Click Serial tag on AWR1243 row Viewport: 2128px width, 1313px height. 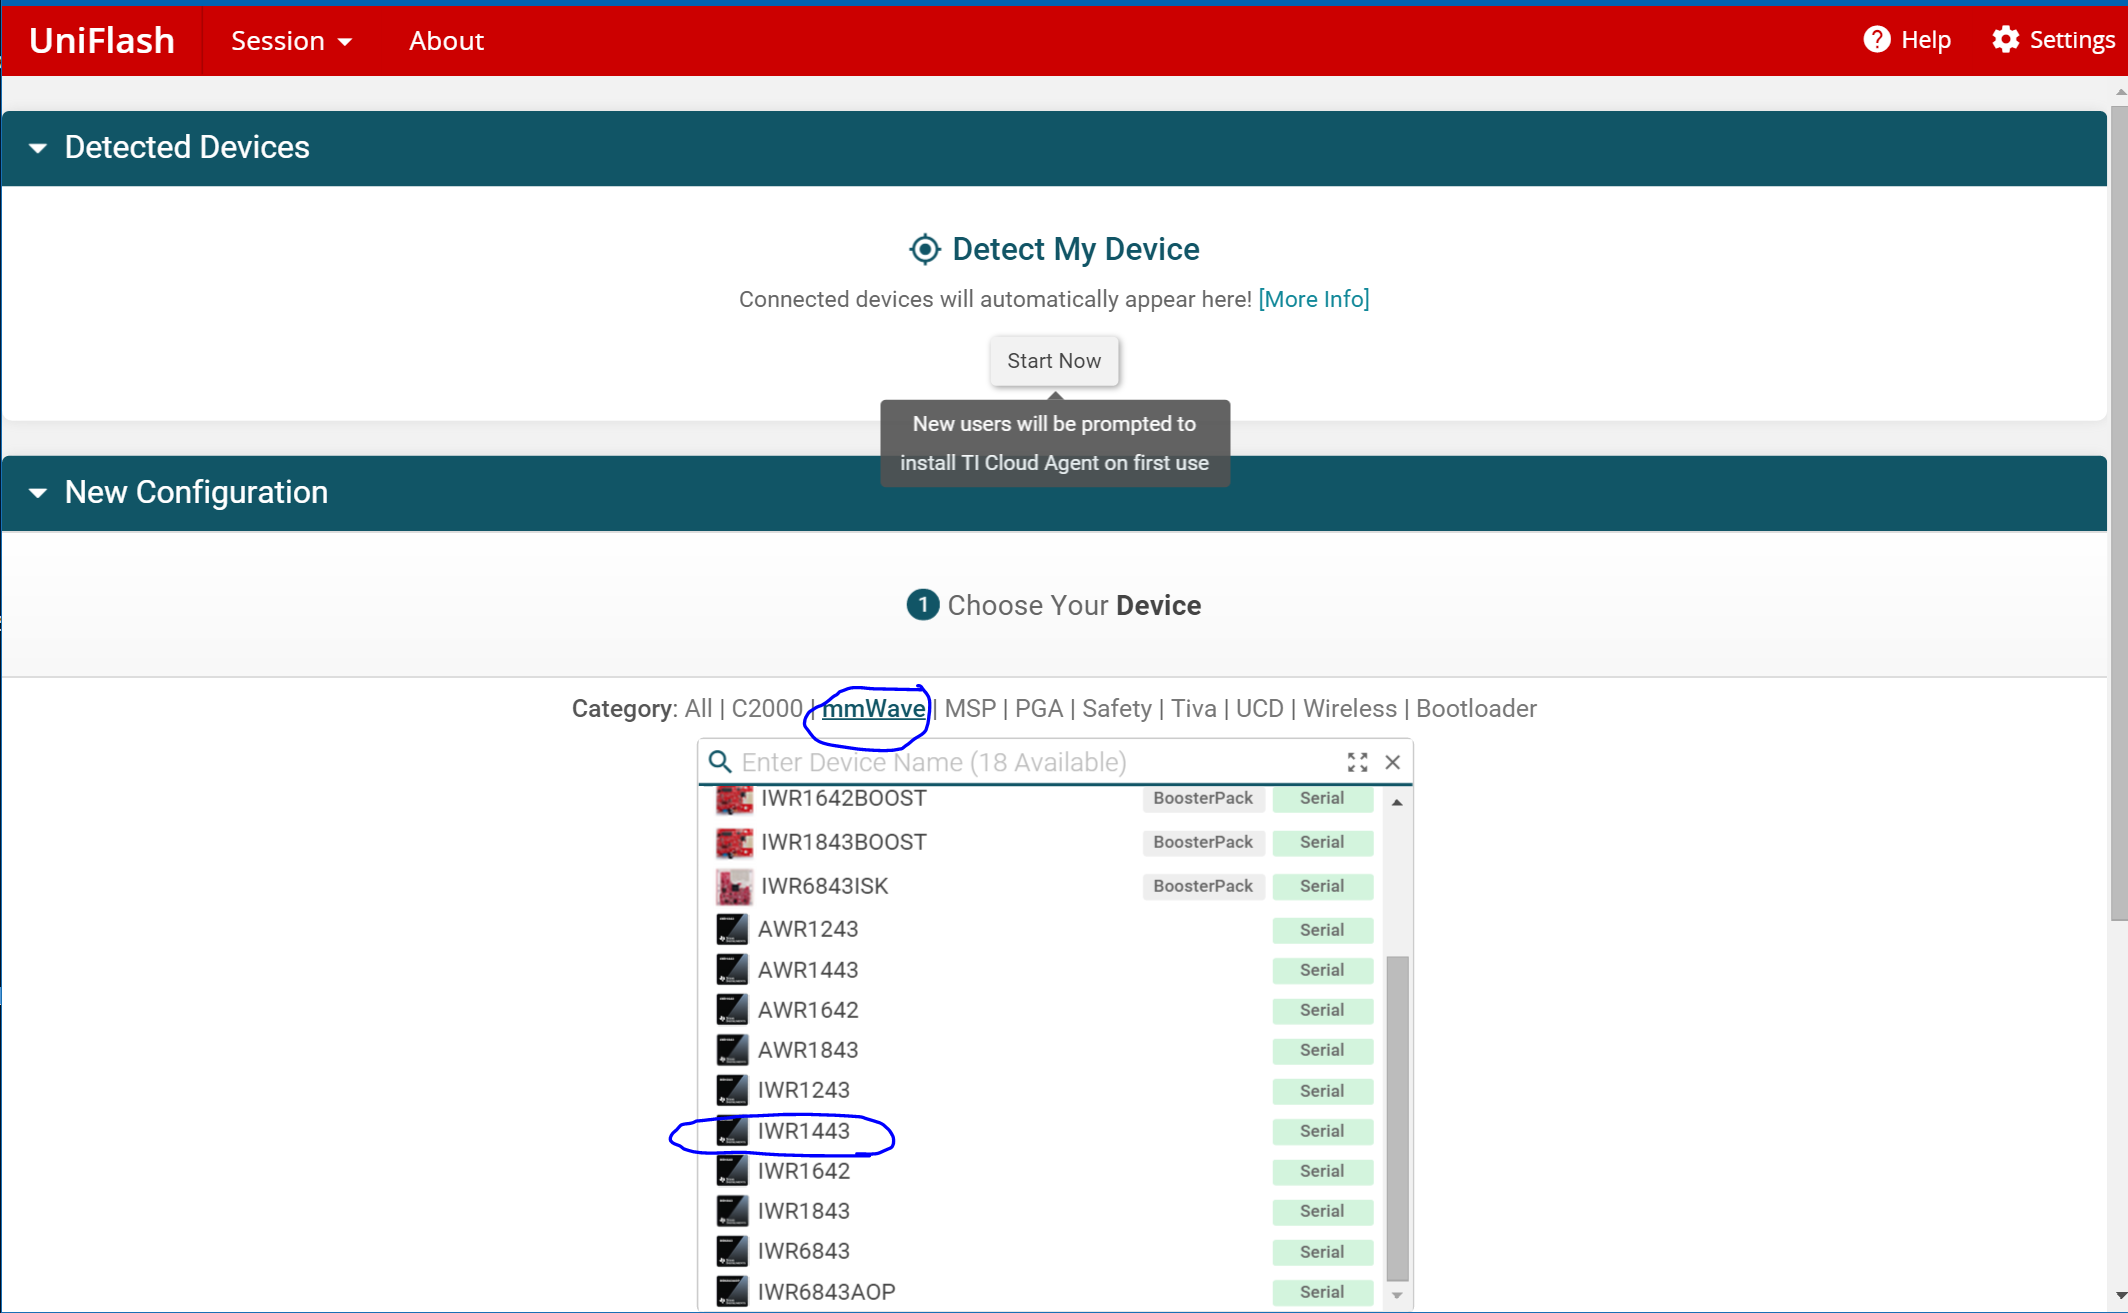point(1322,930)
